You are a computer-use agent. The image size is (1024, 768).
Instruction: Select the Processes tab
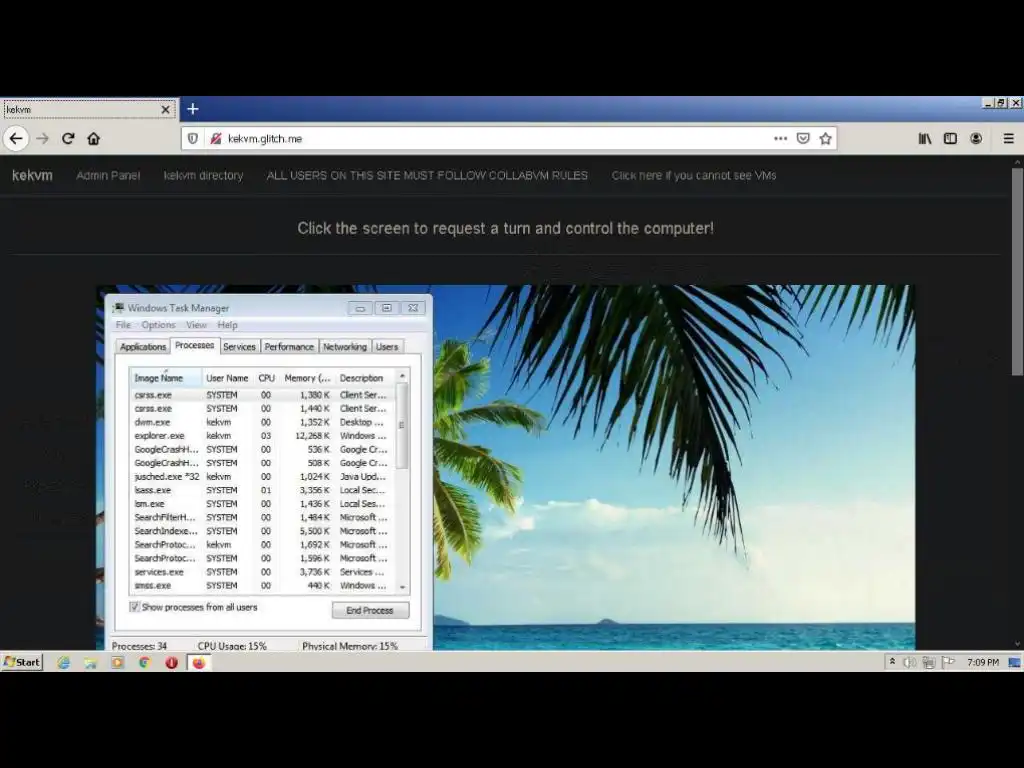(x=195, y=345)
